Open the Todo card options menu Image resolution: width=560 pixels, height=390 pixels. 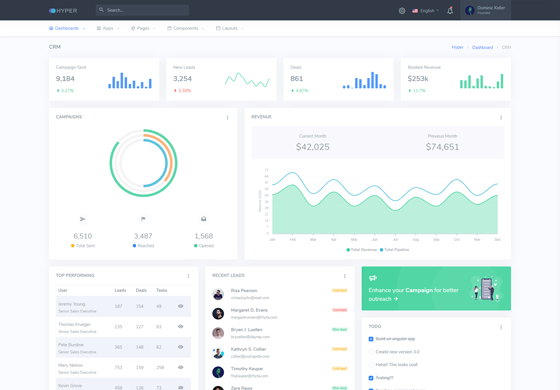pos(501,327)
